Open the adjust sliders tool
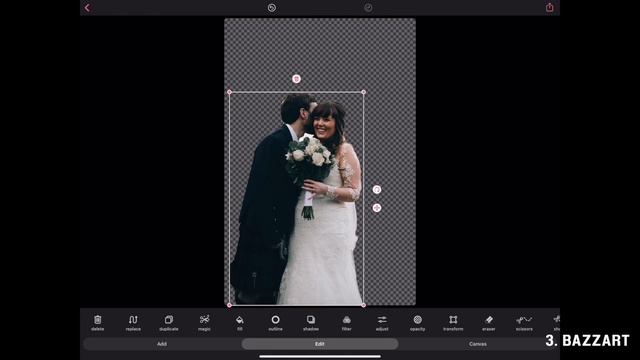This screenshot has height=360, width=640. [382, 322]
